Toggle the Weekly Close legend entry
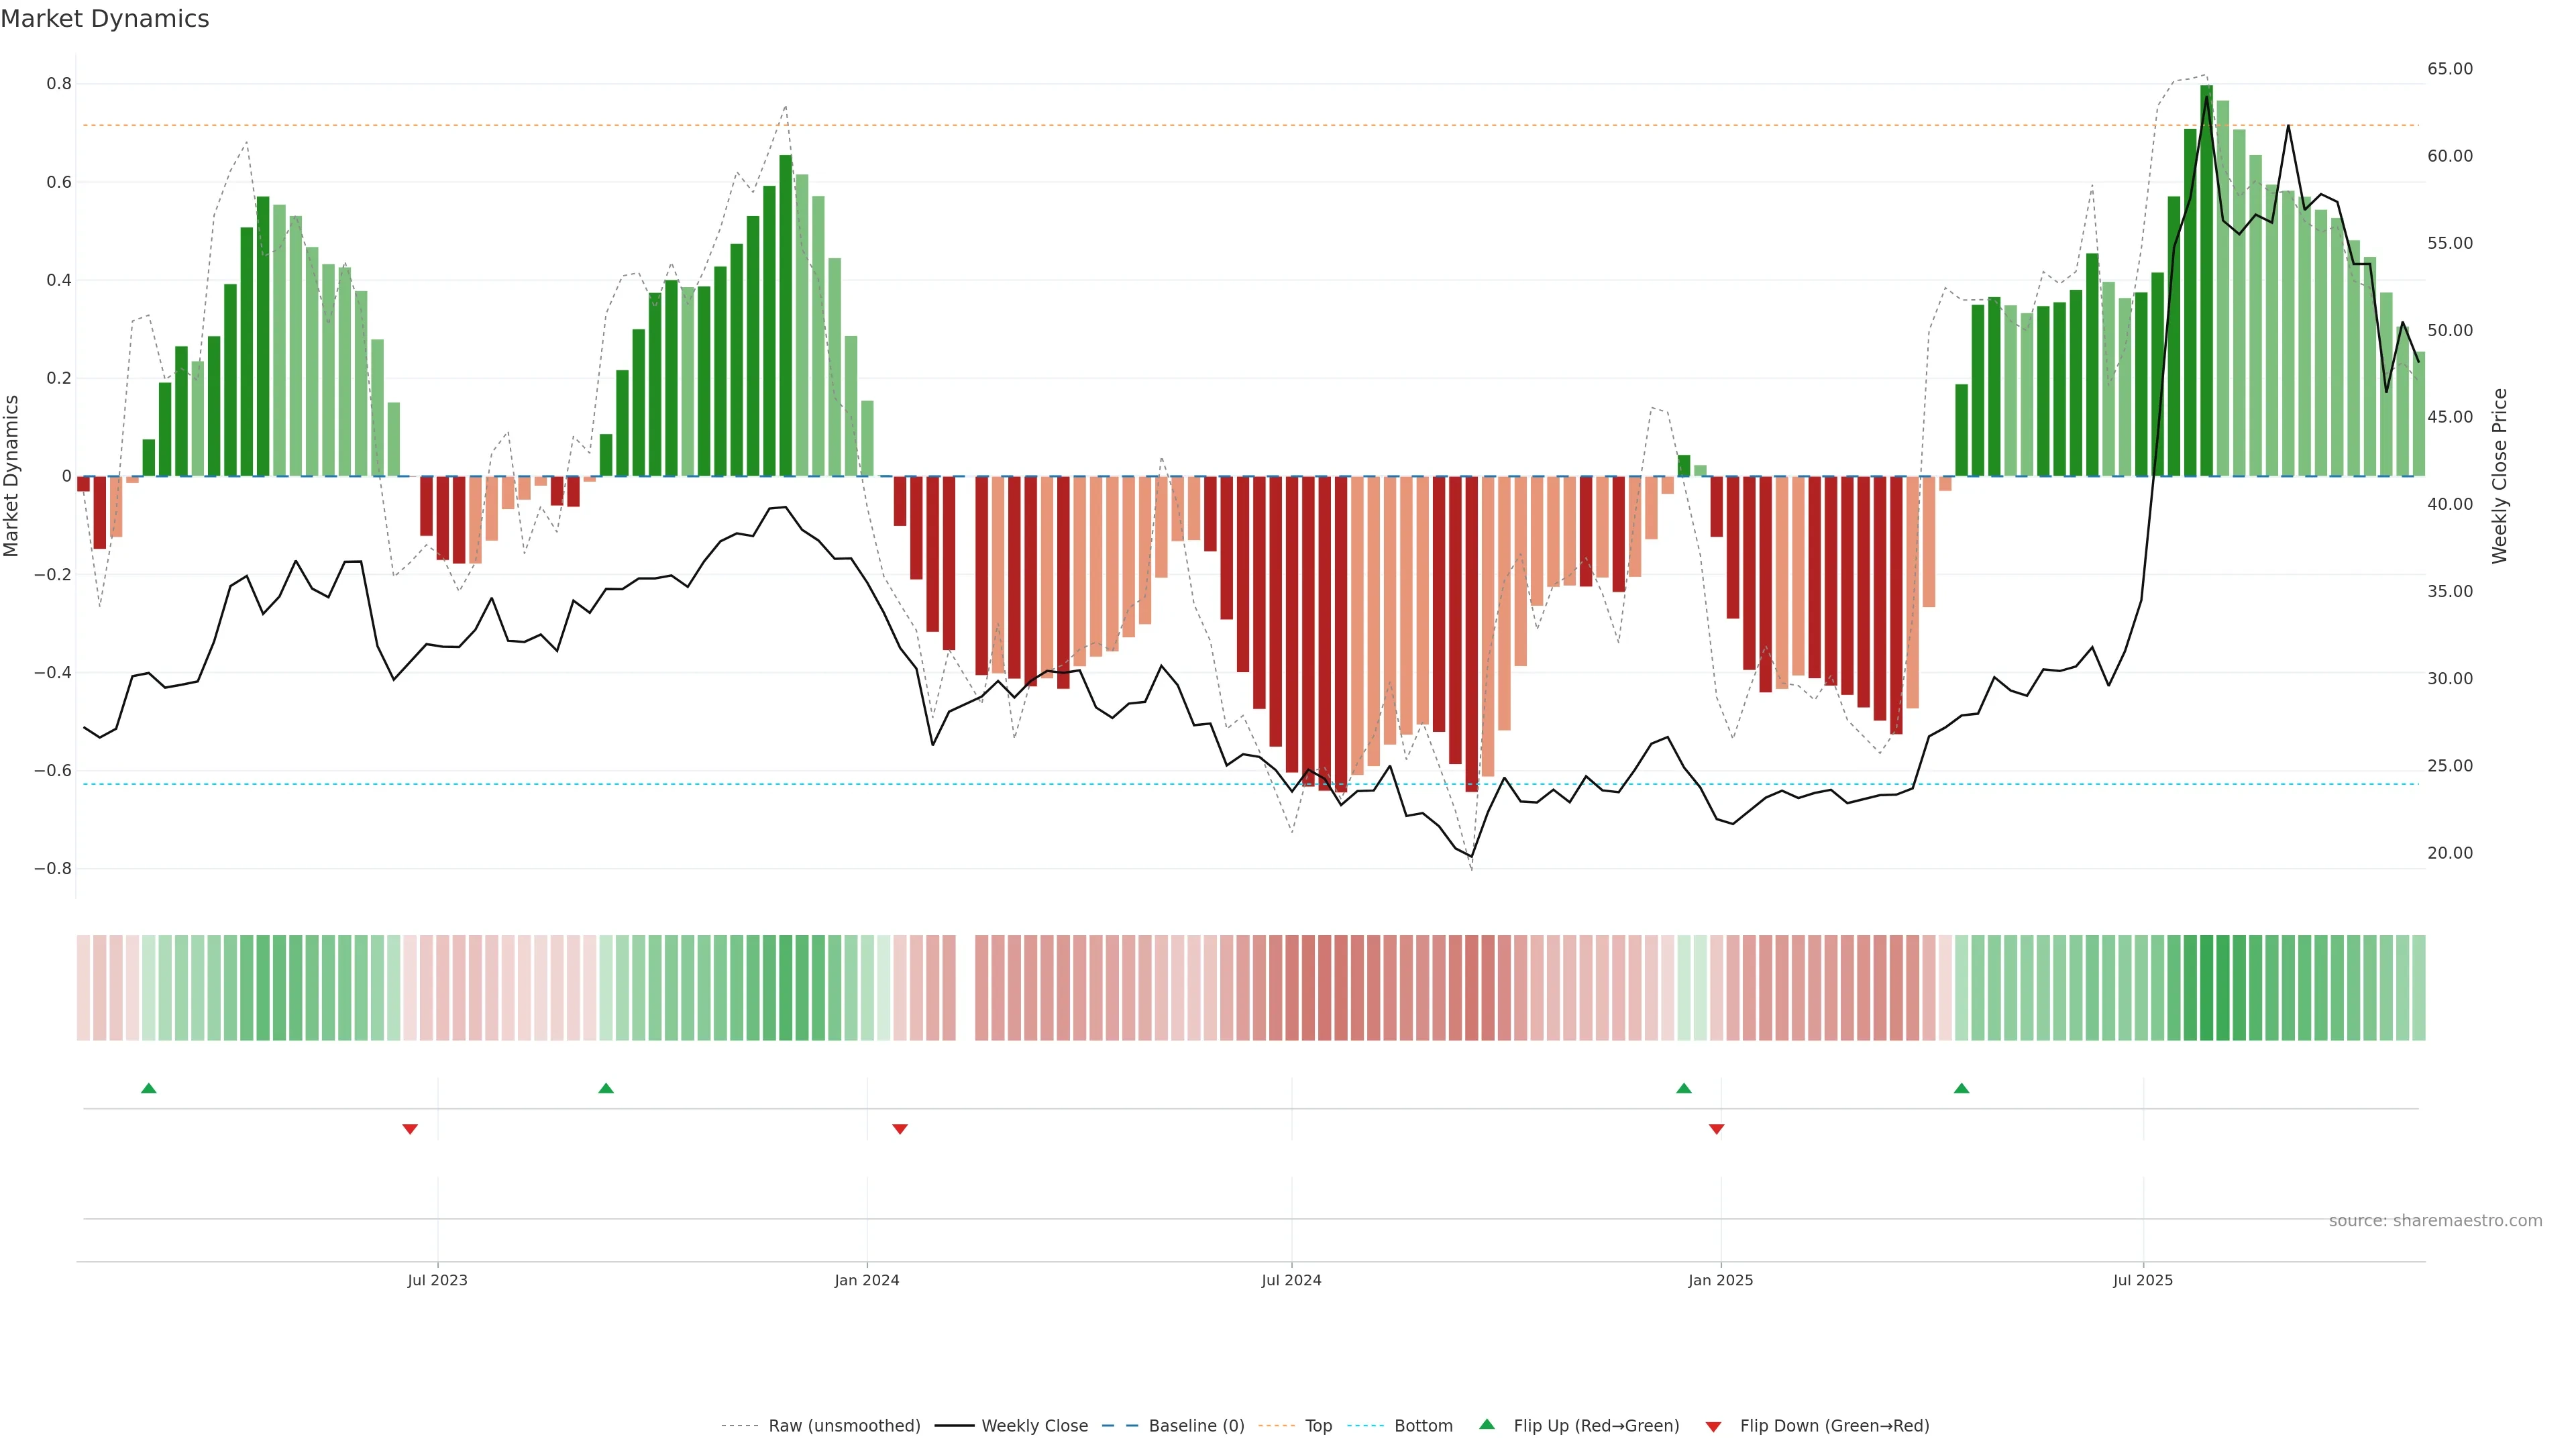 click(1034, 1426)
